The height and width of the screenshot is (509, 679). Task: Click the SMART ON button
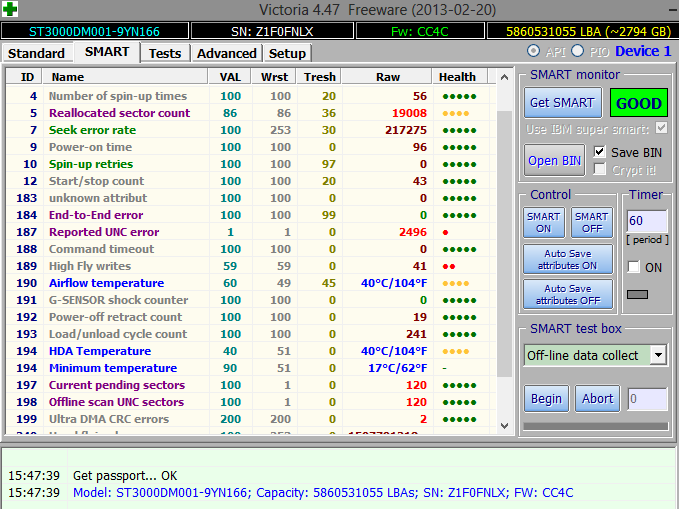(x=544, y=223)
